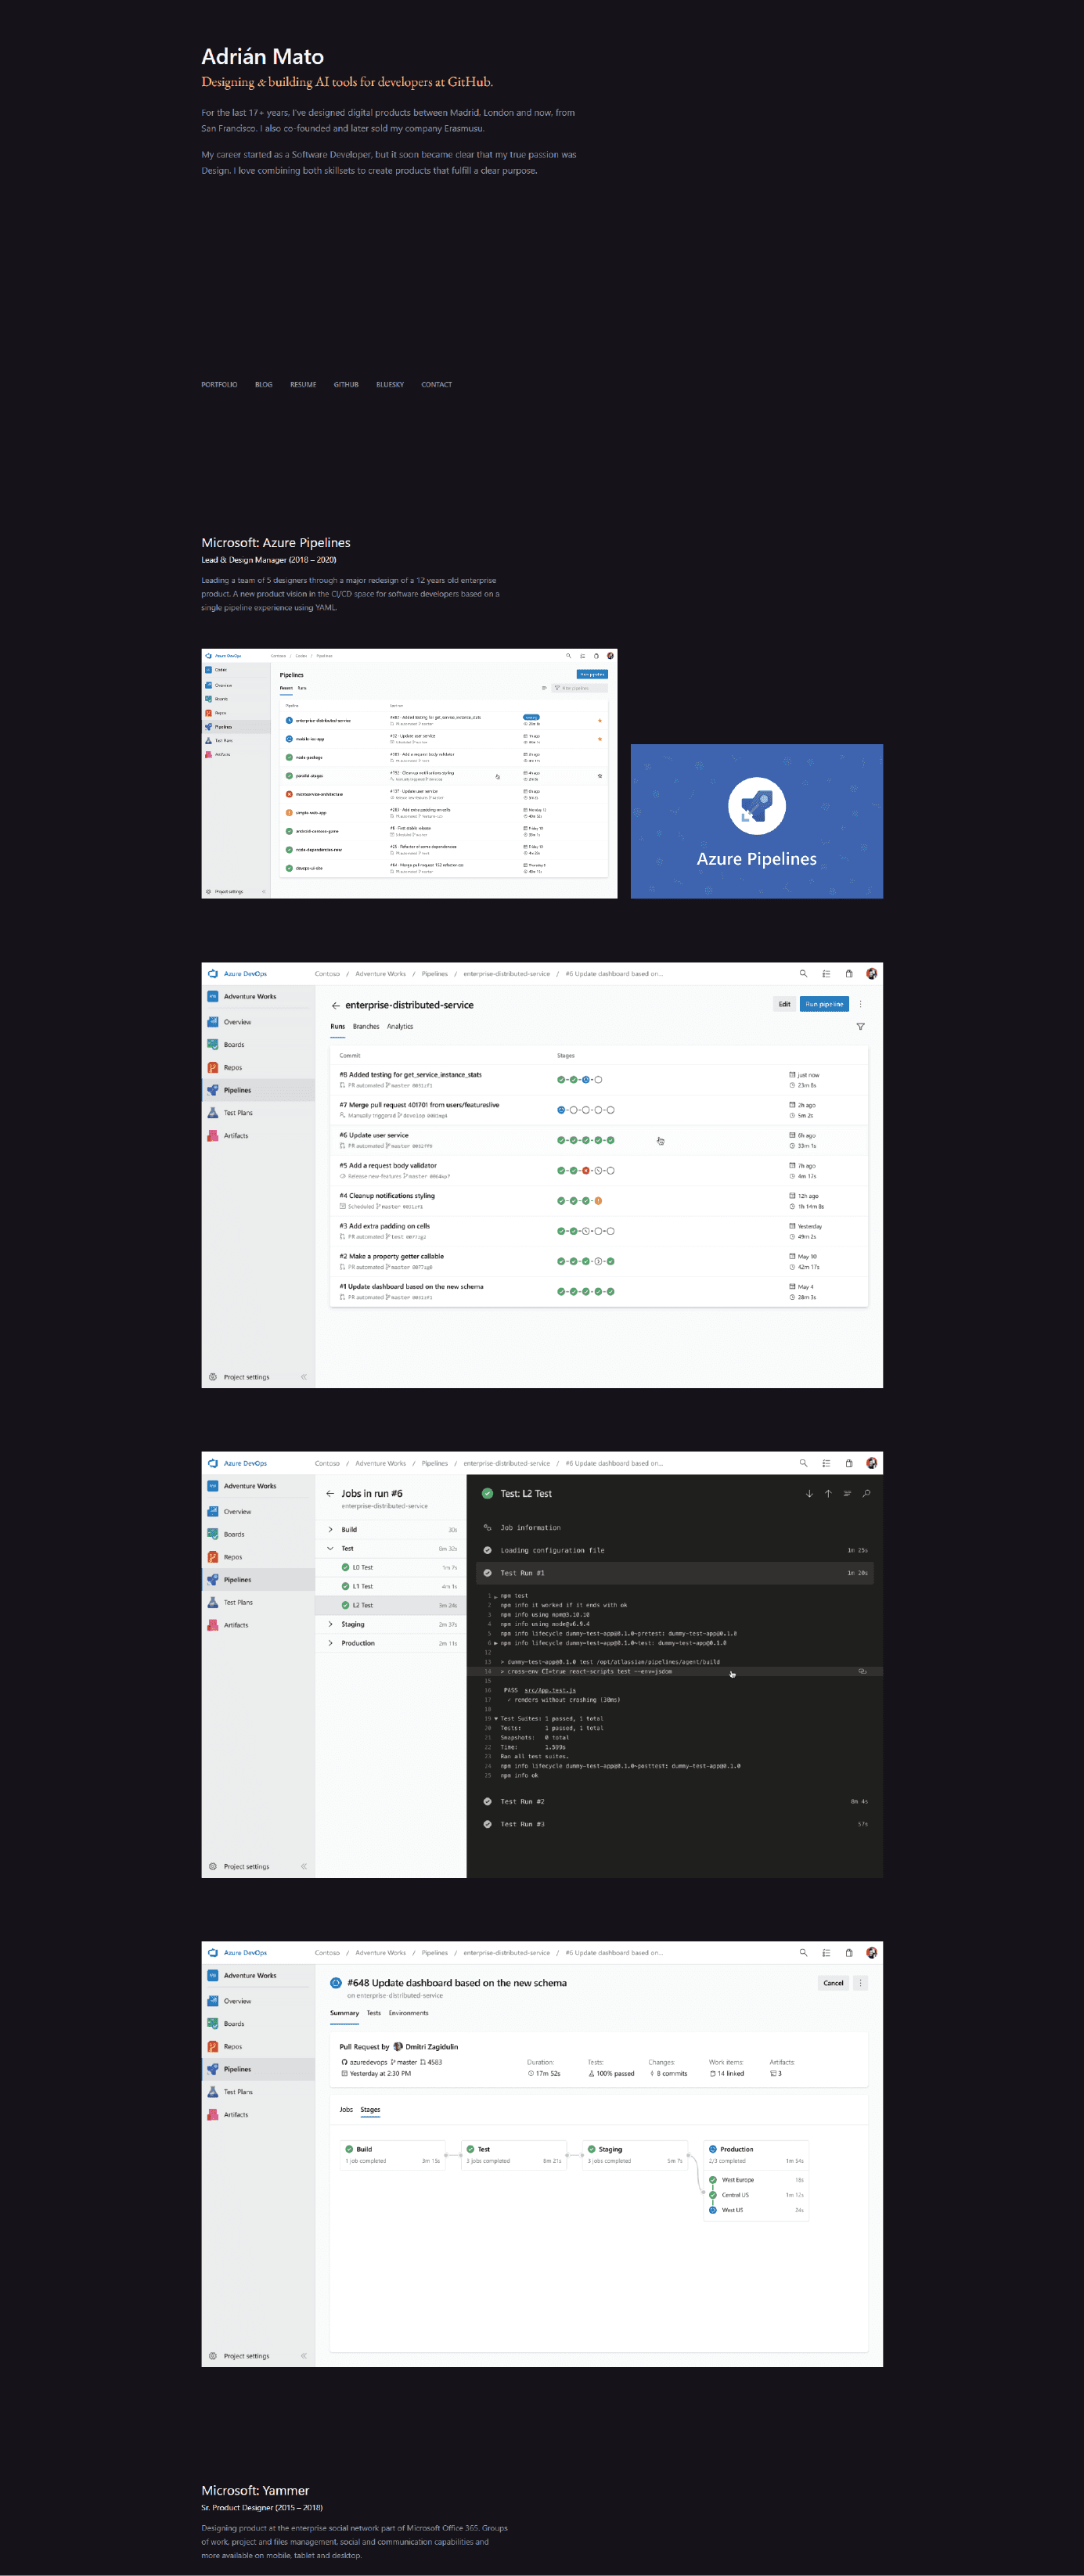Select Analytics tab under enterprise-distributed-service
1084x2576 pixels.
click(x=400, y=1026)
